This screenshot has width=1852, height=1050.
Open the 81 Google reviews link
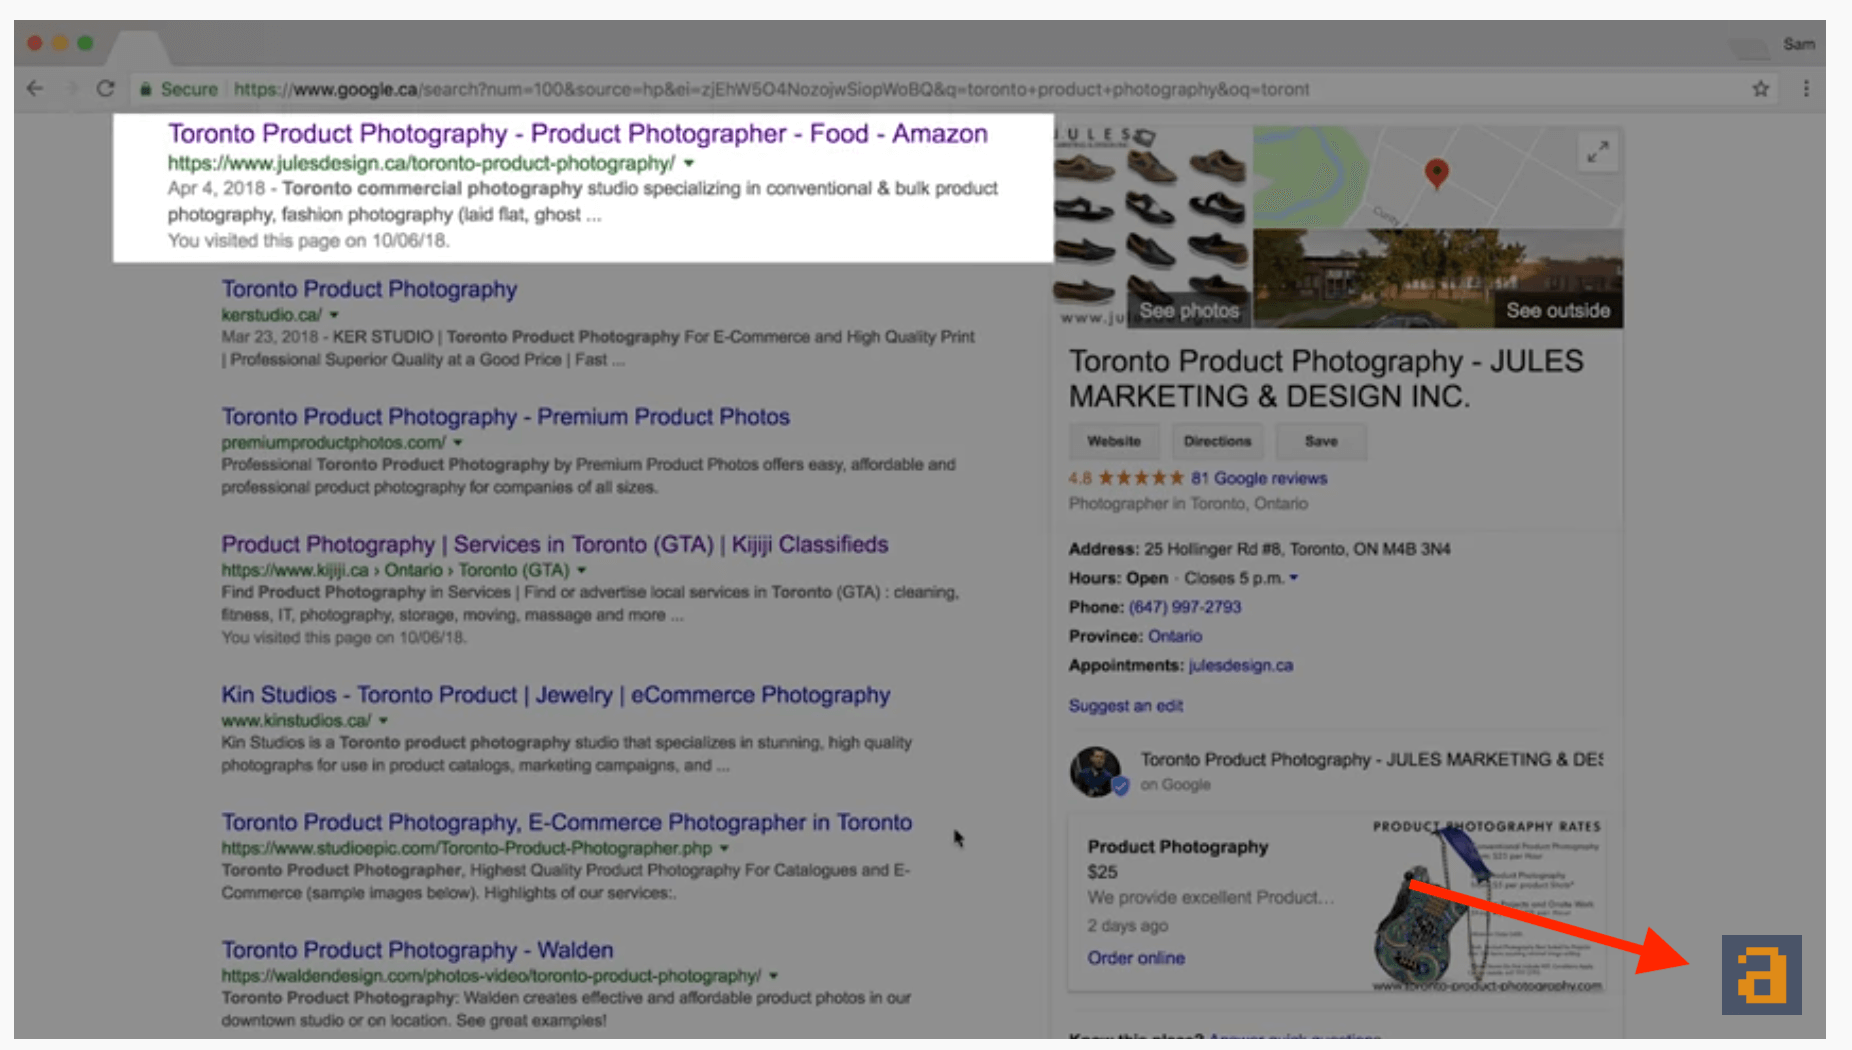(x=1259, y=478)
